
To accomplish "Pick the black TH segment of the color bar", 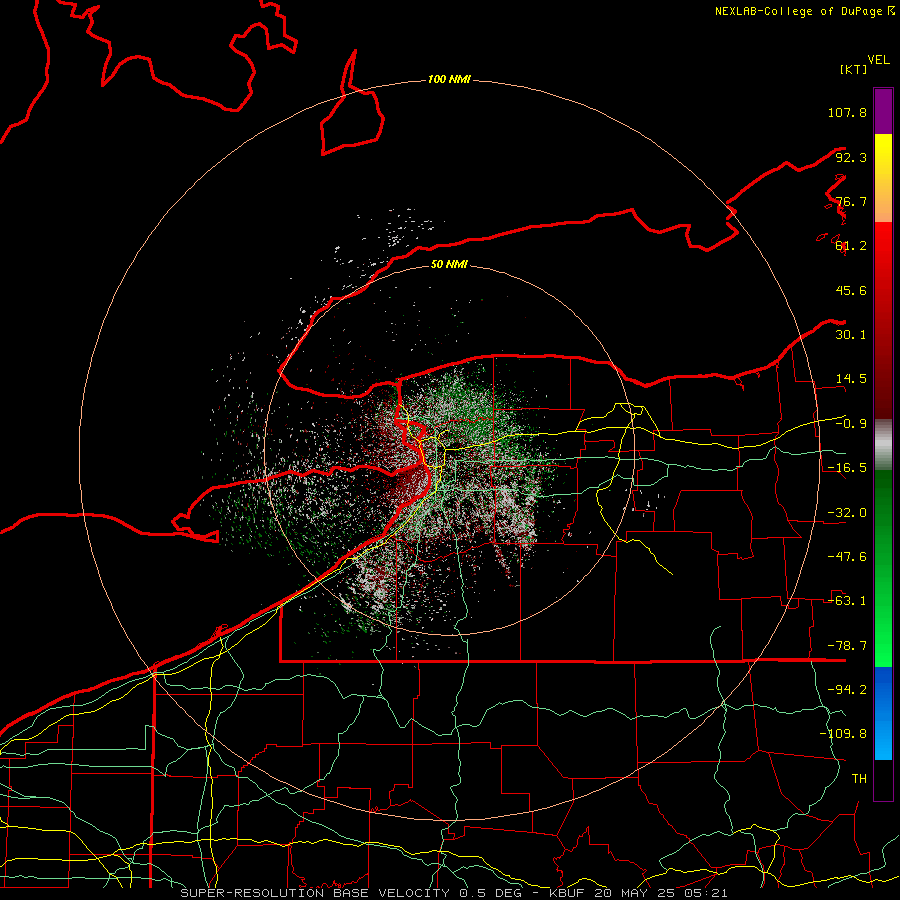I will [x=883, y=780].
